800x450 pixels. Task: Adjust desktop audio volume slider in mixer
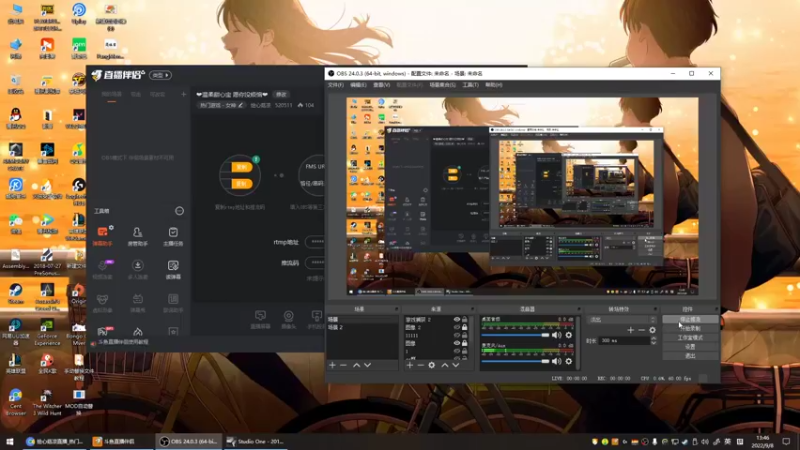click(x=515, y=335)
